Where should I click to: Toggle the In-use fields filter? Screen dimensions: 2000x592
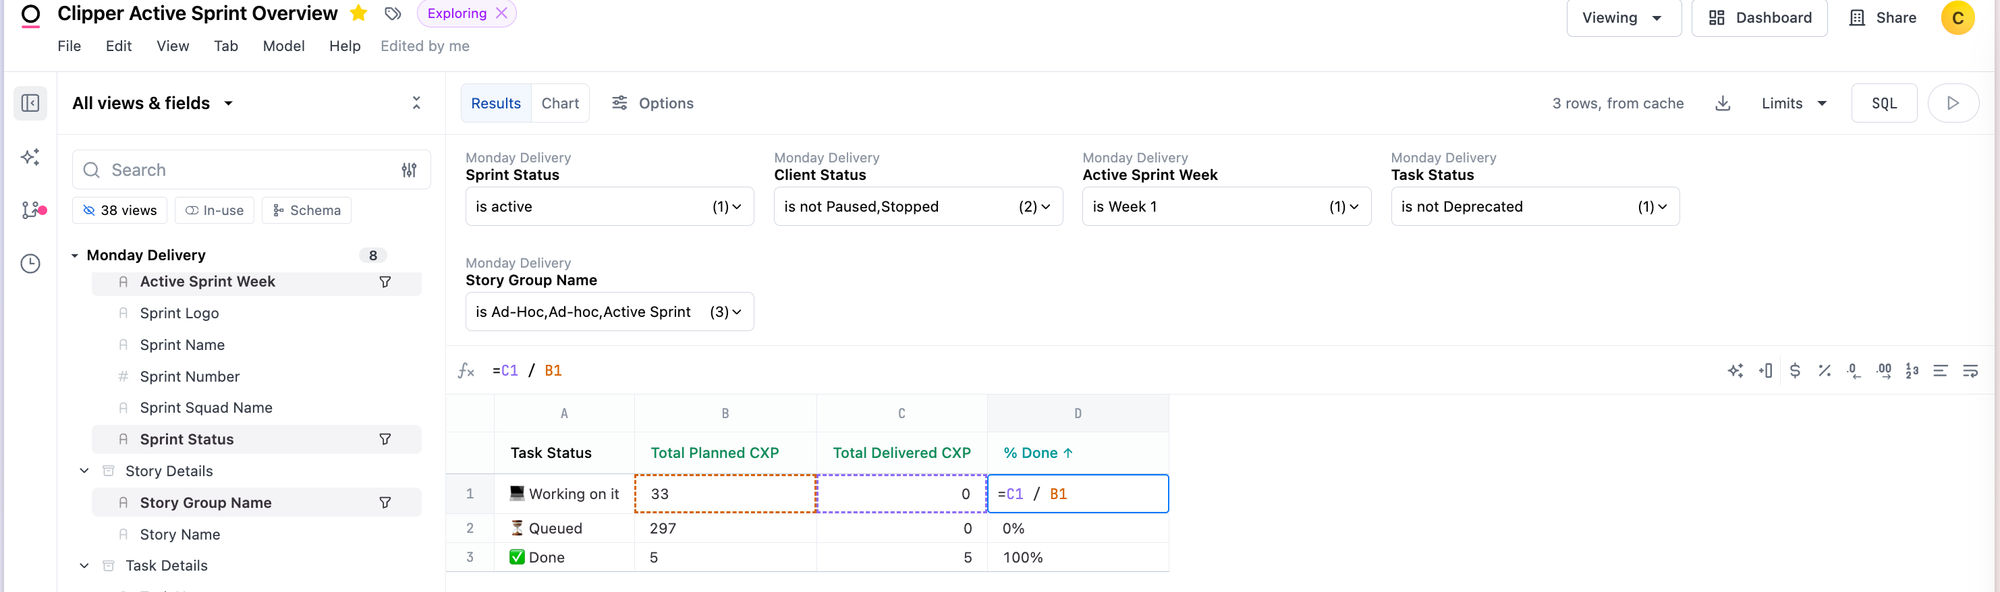click(214, 210)
